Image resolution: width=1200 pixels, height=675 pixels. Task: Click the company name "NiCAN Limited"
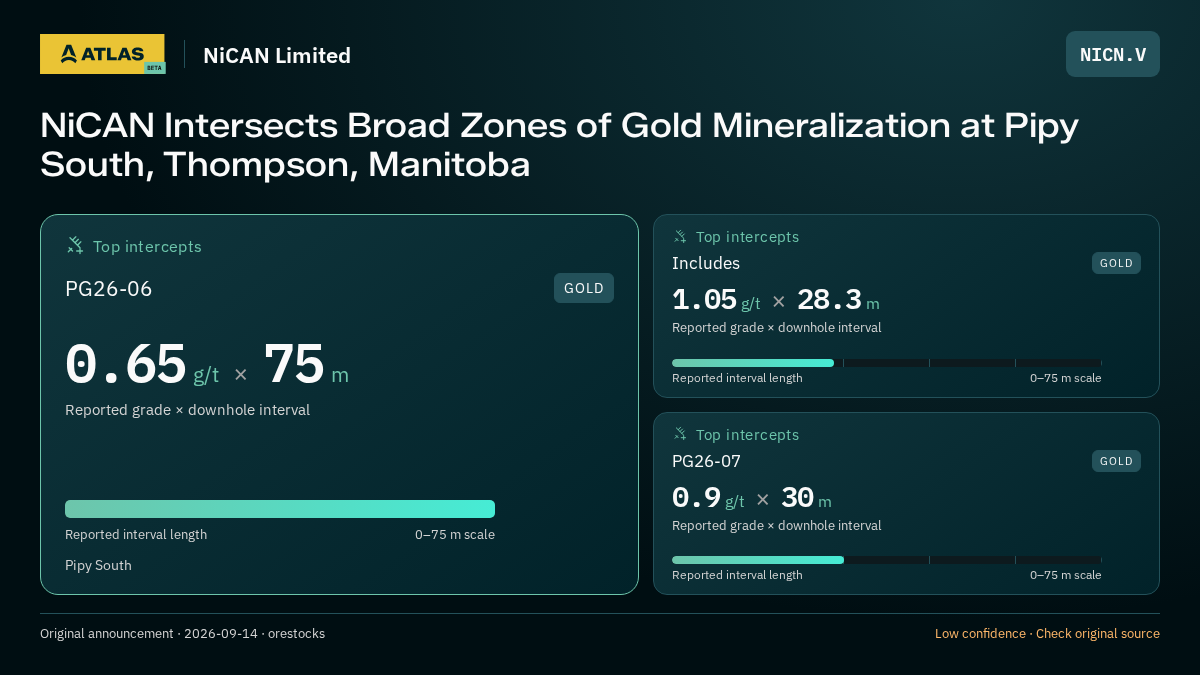pyautogui.click(x=277, y=56)
